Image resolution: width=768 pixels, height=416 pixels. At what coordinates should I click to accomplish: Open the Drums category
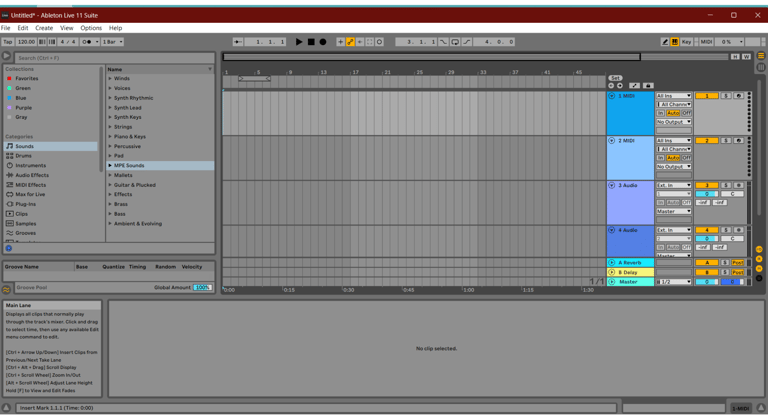tap(23, 156)
